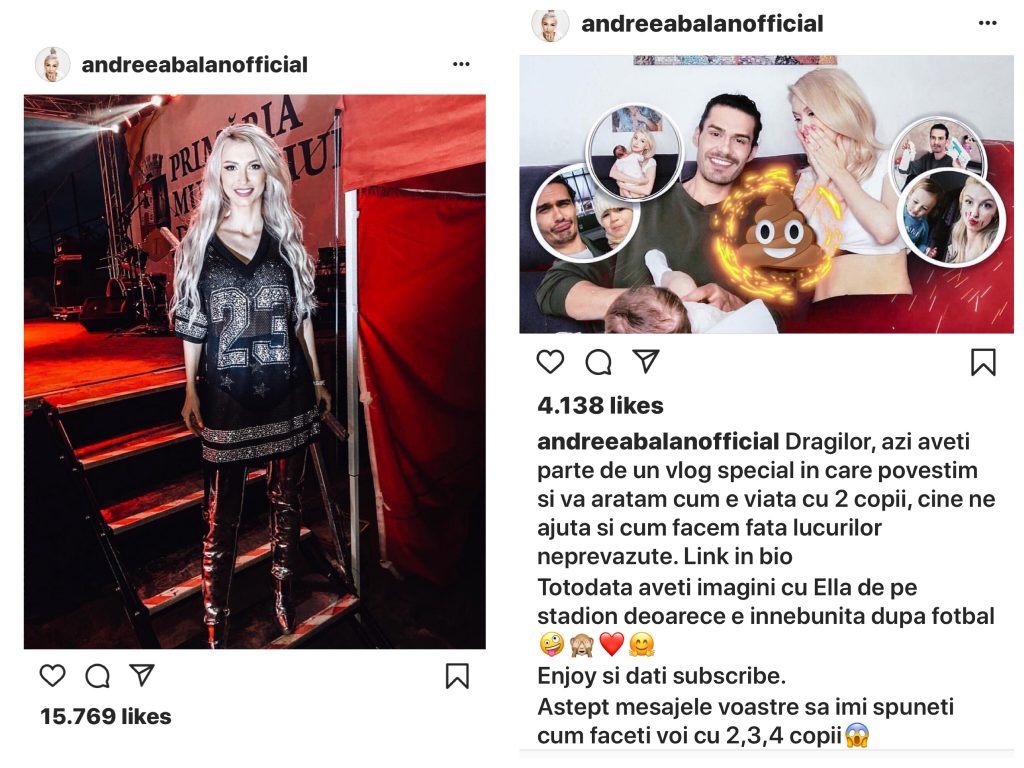The height and width of the screenshot is (768, 1024).
Task: Comment on the right vlog post
Action: 598,362
